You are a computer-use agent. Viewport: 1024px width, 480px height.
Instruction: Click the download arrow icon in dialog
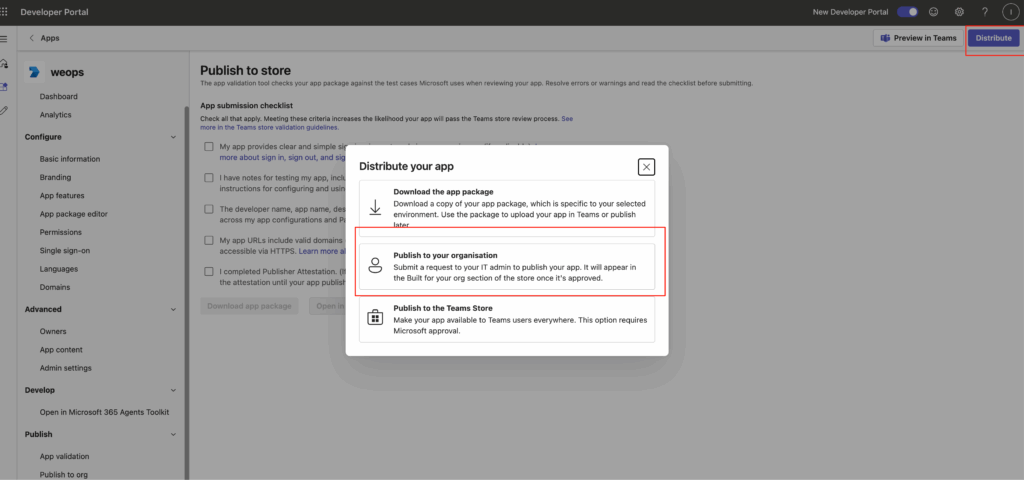[375, 208]
